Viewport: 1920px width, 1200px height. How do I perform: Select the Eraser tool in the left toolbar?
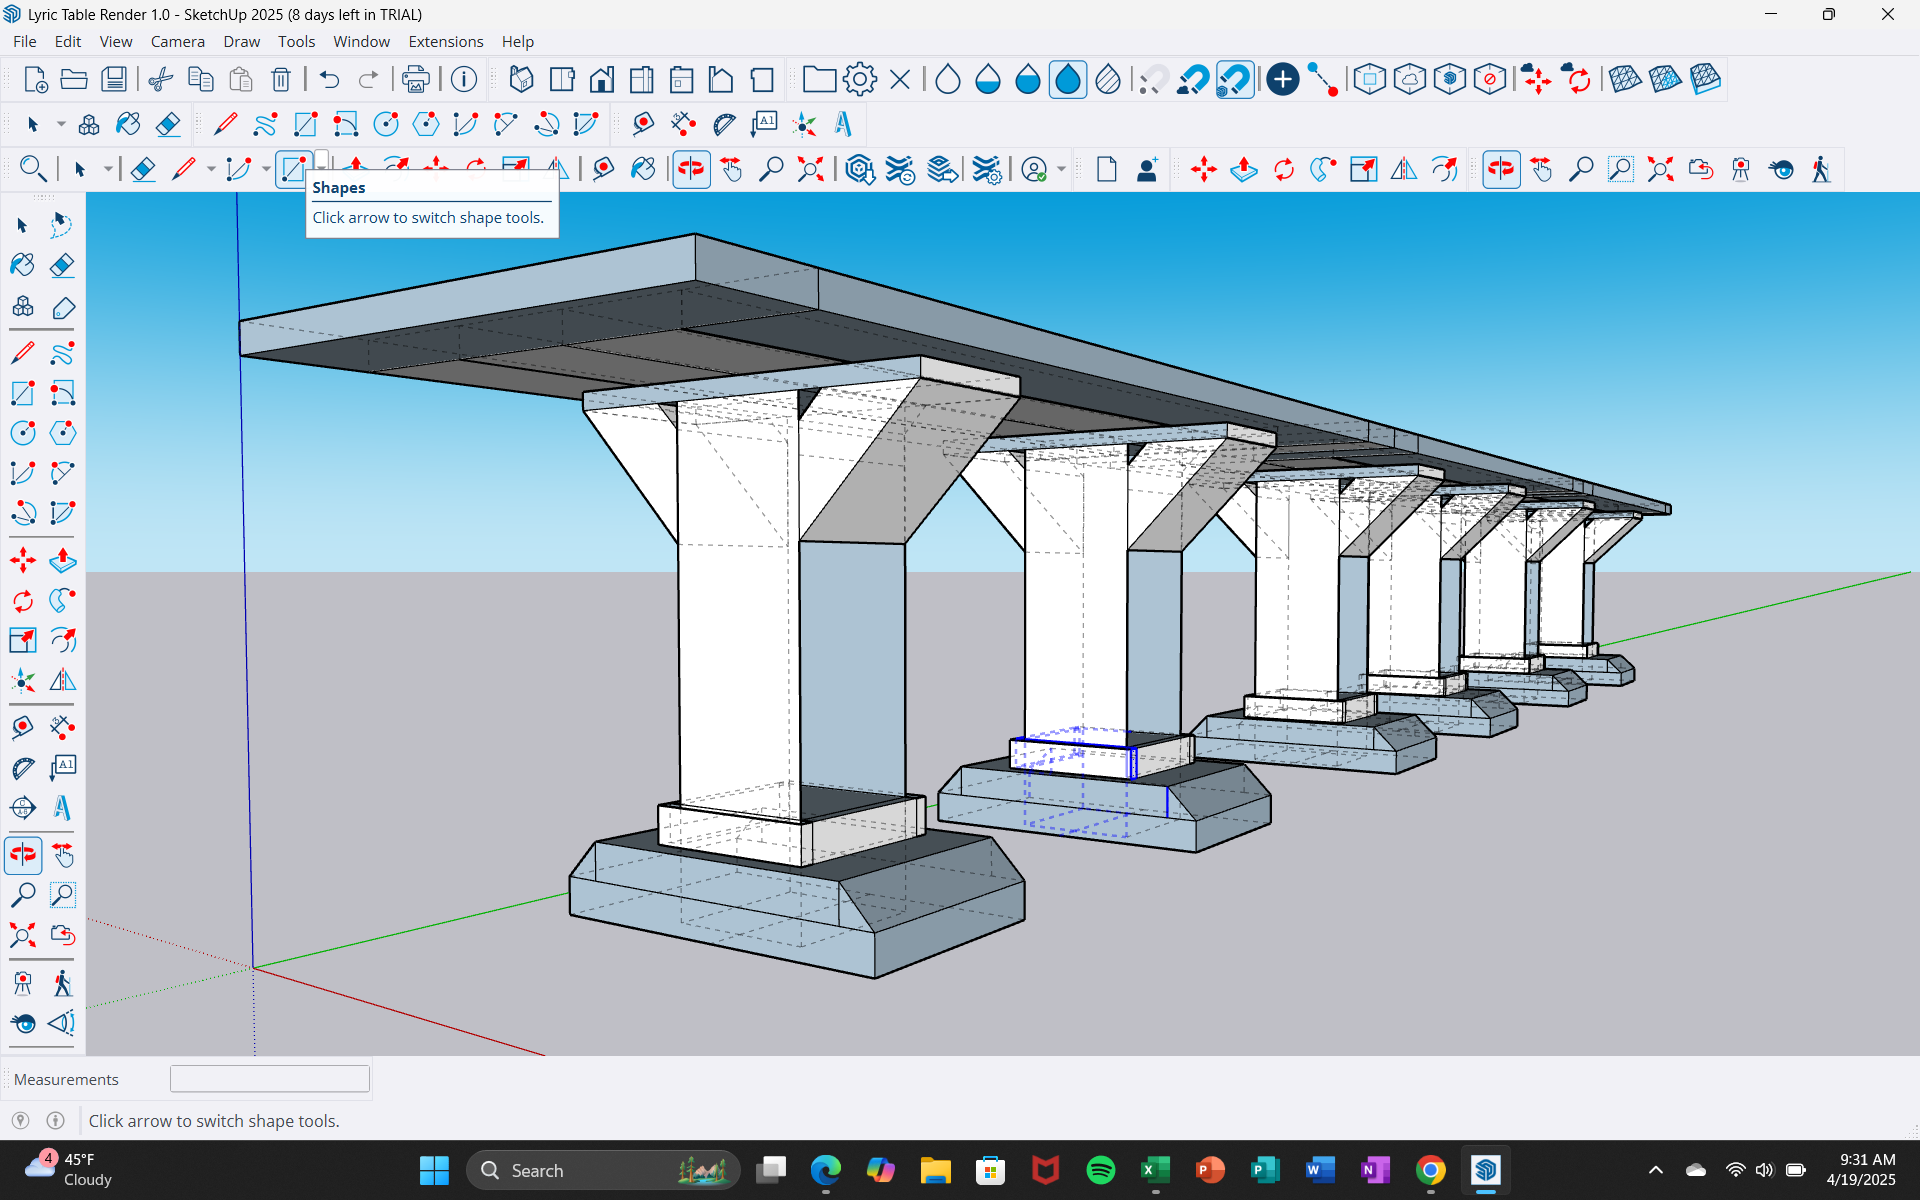click(62, 265)
